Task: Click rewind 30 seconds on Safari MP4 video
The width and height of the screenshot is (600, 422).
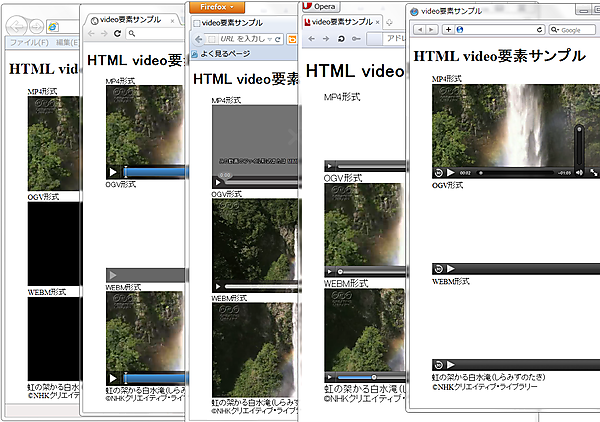Action: (x=439, y=173)
